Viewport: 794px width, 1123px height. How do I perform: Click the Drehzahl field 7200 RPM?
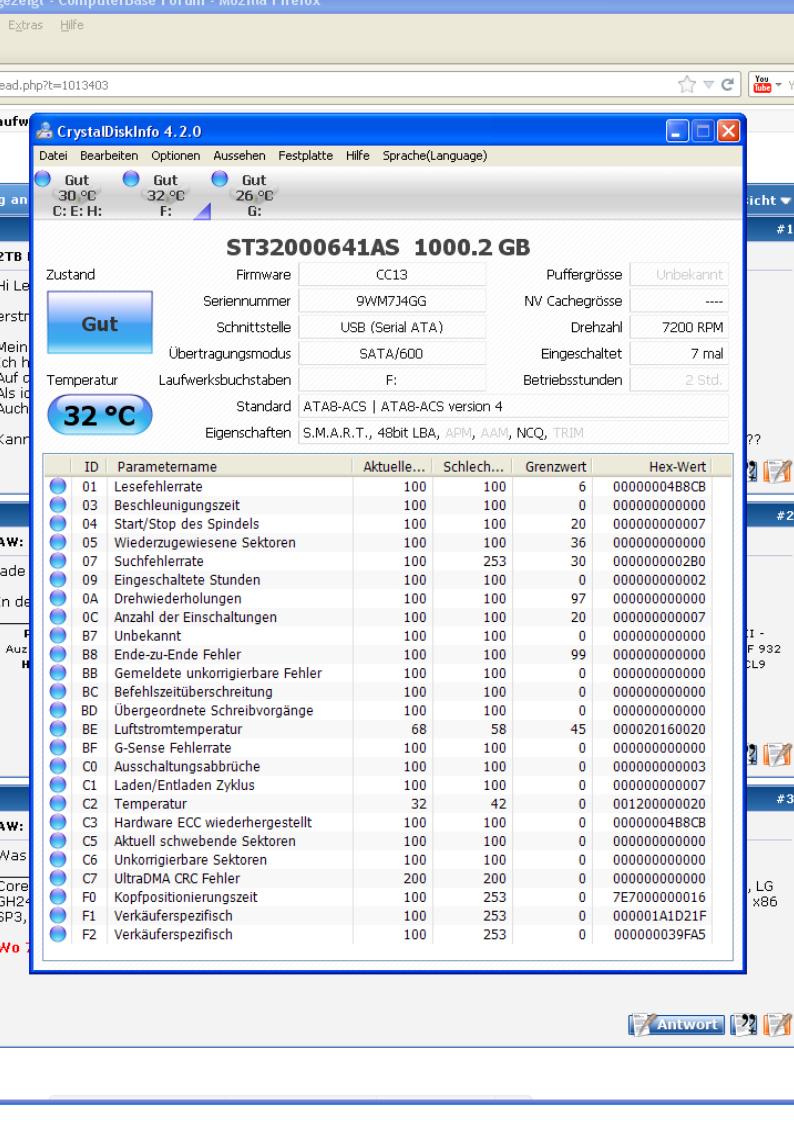point(679,327)
